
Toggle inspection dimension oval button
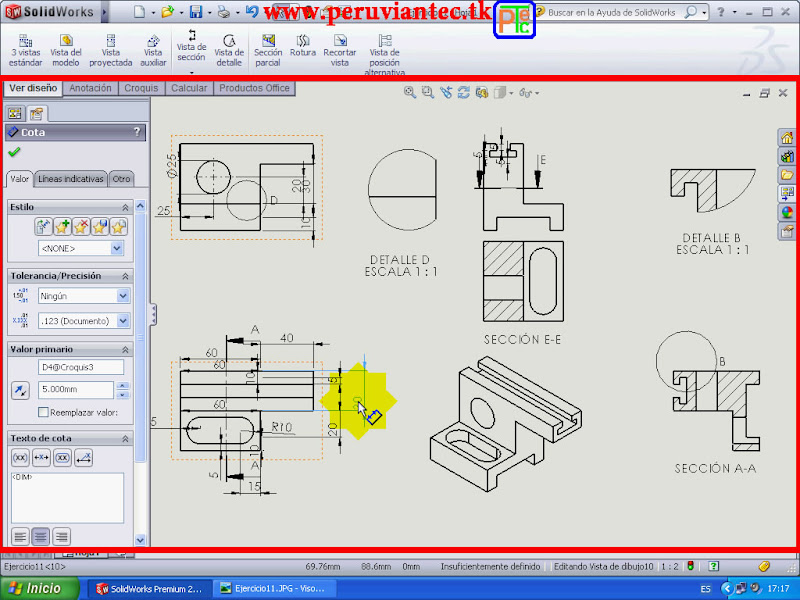pyautogui.click(x=62, y=458)
